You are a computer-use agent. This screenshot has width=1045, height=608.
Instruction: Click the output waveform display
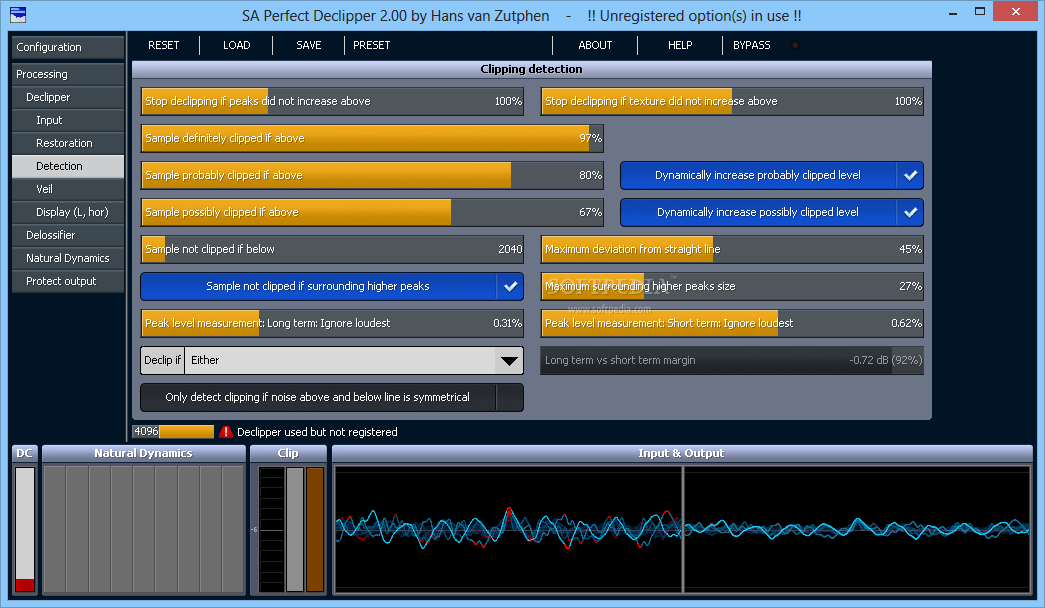click(858, 529)
